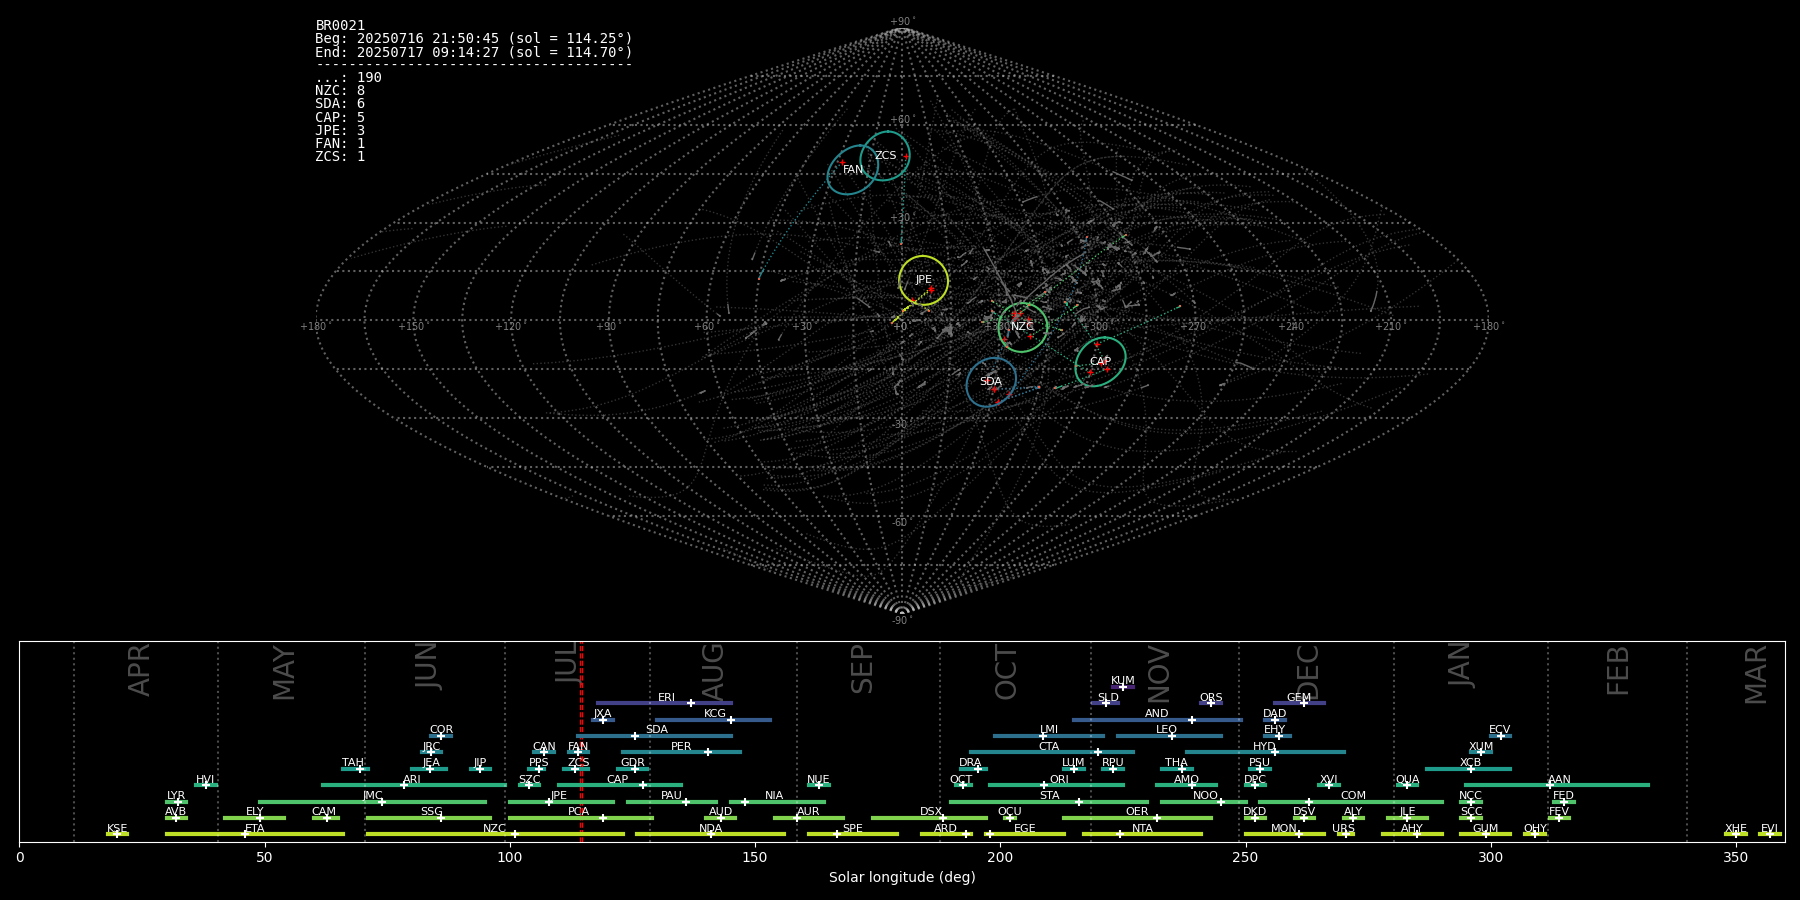Image resolution: width=1800 pixels, height=900 pixels.
Task: Select the AUR shower bar in the timeline
Action: (808, 818)
